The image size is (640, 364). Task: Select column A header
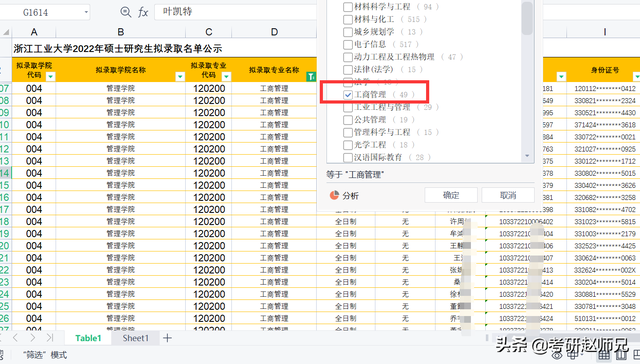coord(34,32)
